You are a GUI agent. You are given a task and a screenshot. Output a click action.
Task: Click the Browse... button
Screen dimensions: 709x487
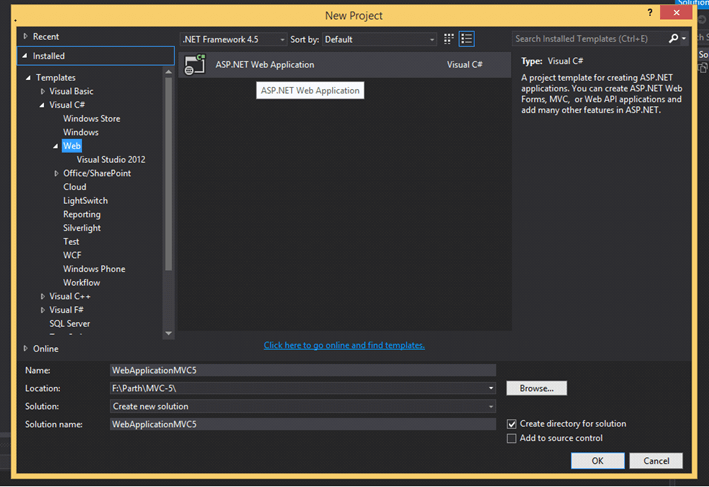pos(536,388)
